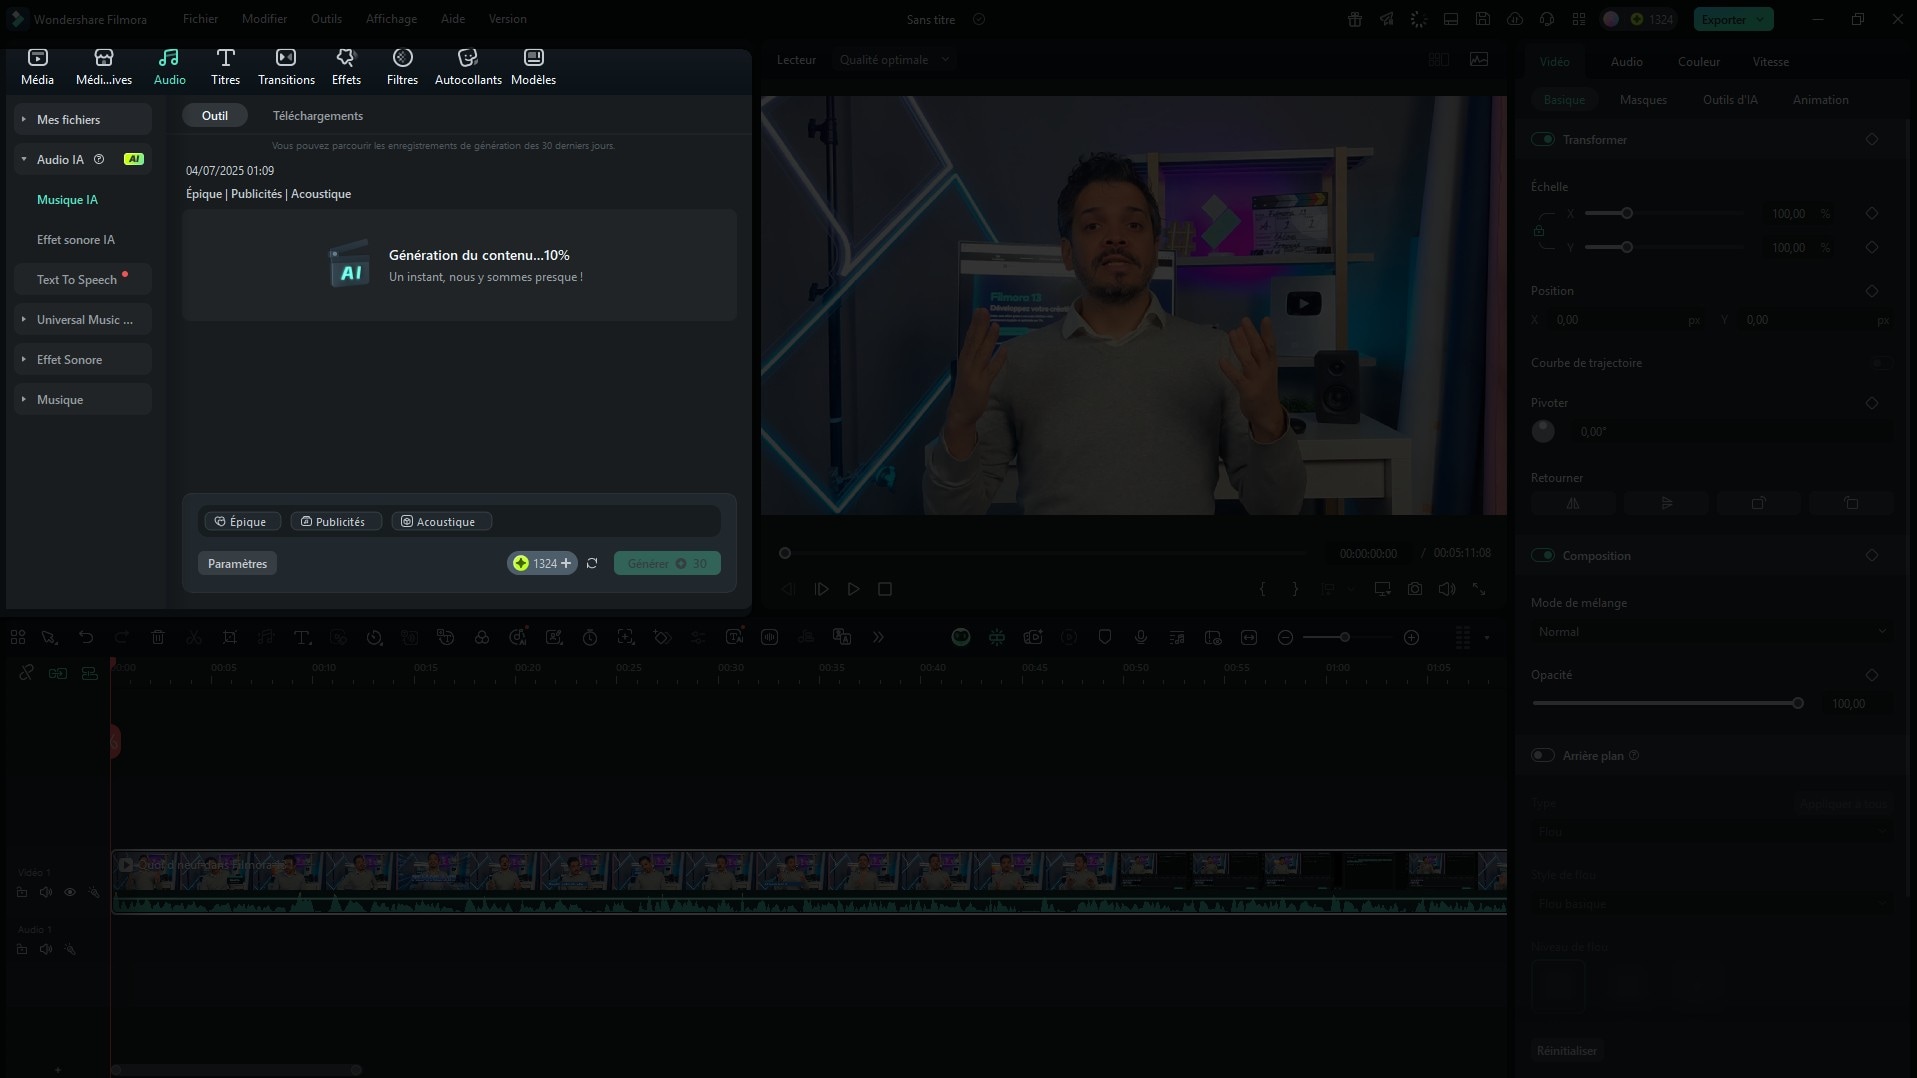Switch to the Téléchargements tab
Viewport: 1917px width, 1078px height.
[318, 116]
